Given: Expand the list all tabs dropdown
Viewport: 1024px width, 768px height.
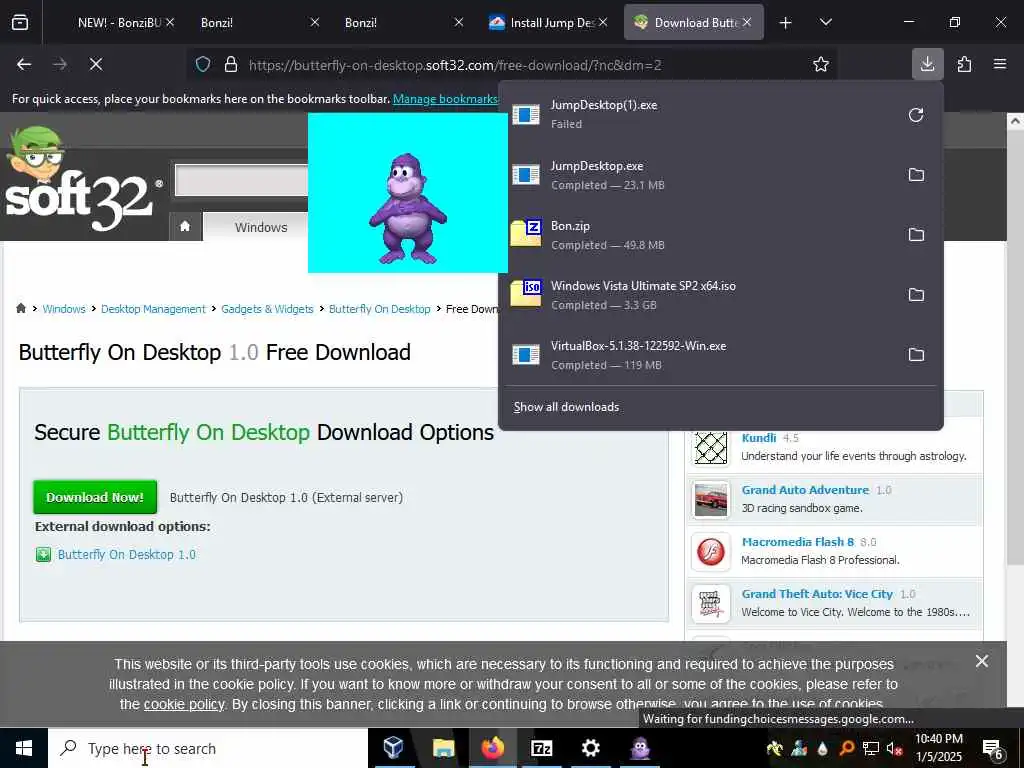Looking at the screenshot, I should tap(825, 22).
